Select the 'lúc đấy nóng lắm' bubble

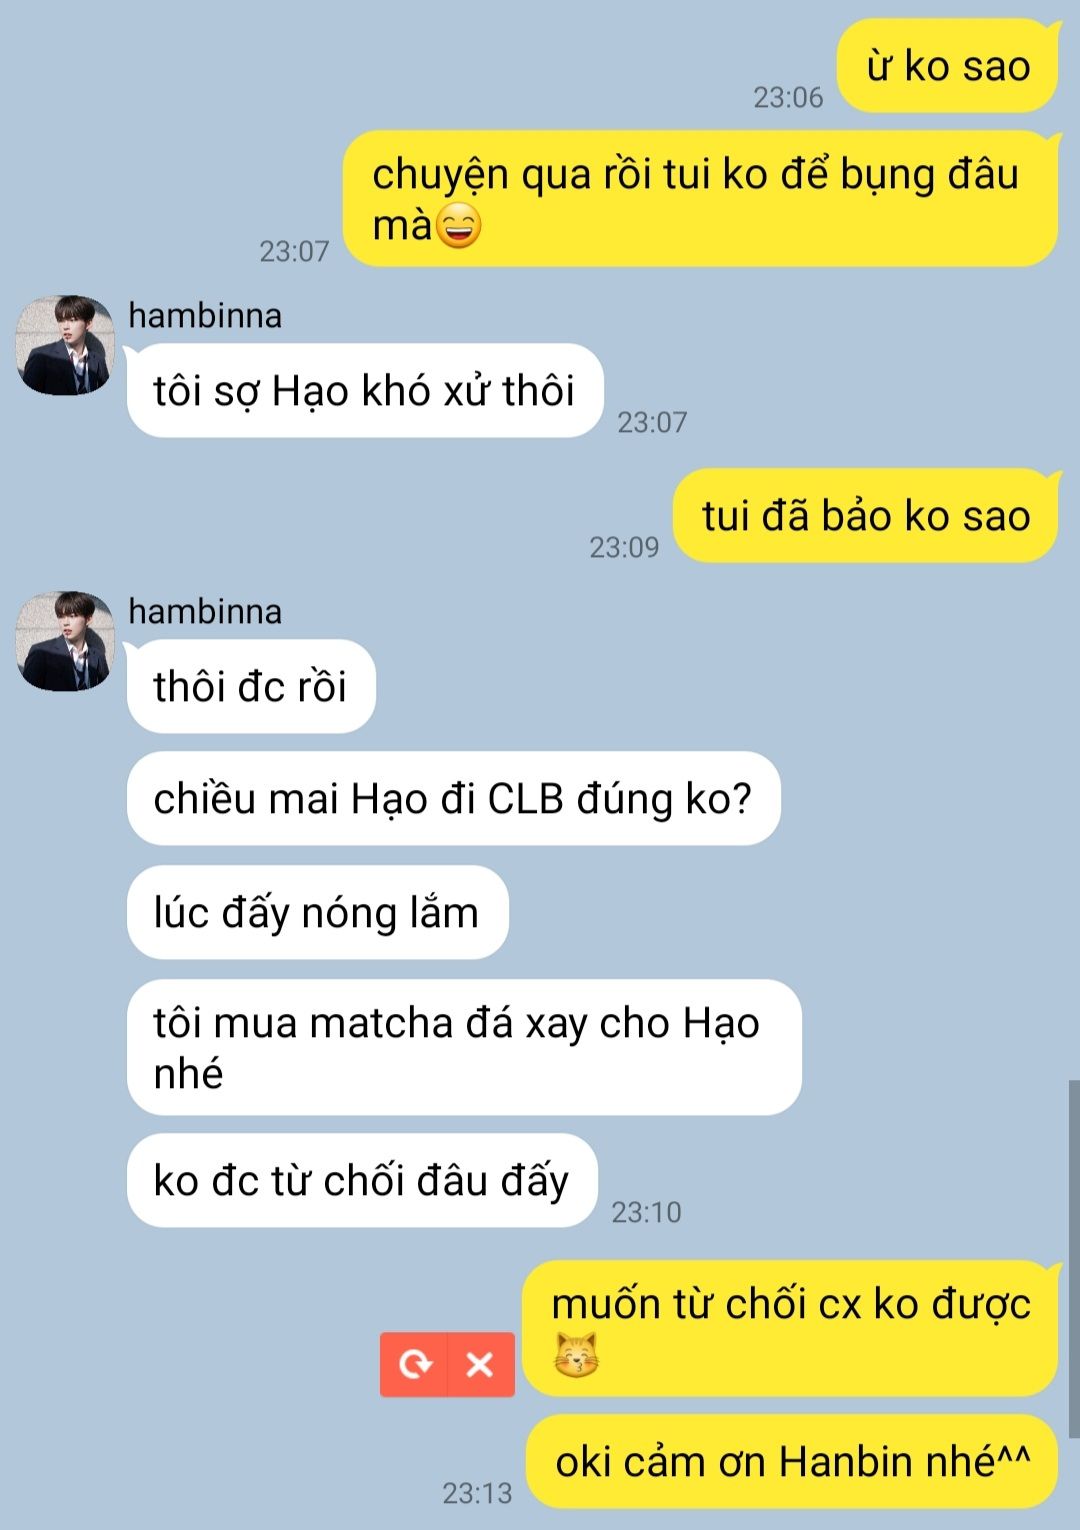[x=317, y=913]
